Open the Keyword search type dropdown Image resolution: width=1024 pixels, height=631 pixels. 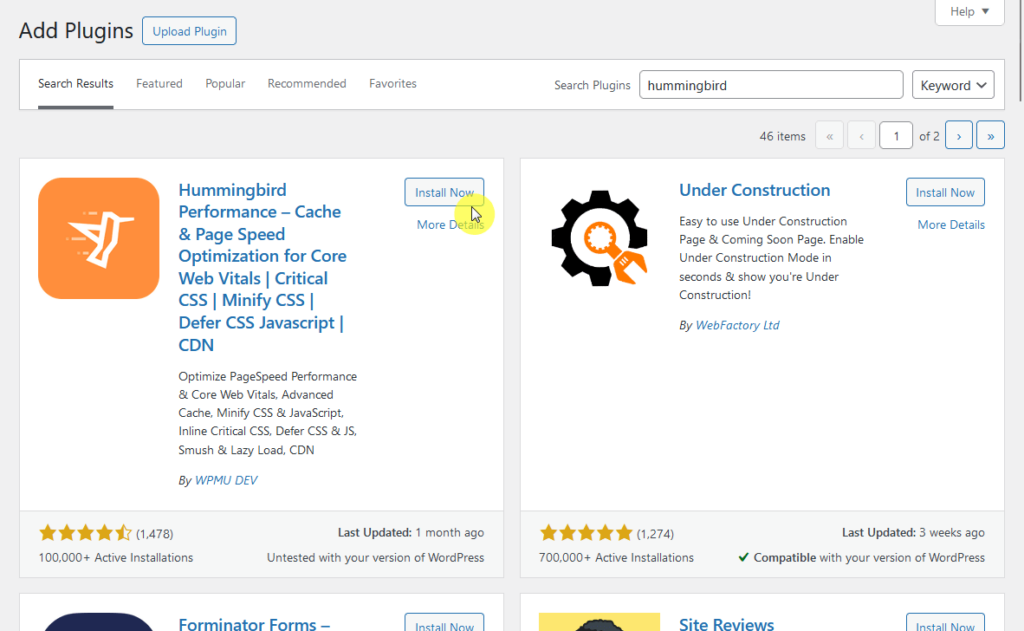click(x=953, y=85)
